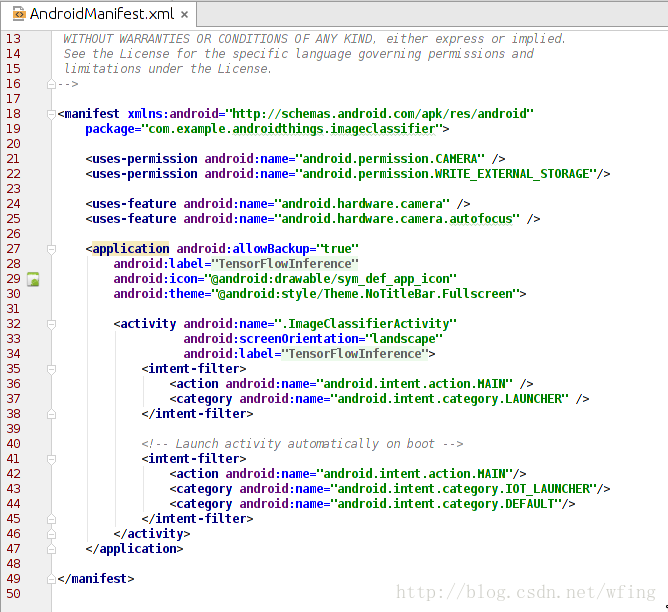Viewport: 668px width, 612px height.
Task: Click TensorFlowInference label on line 28
Action: (x=285, y=264)
